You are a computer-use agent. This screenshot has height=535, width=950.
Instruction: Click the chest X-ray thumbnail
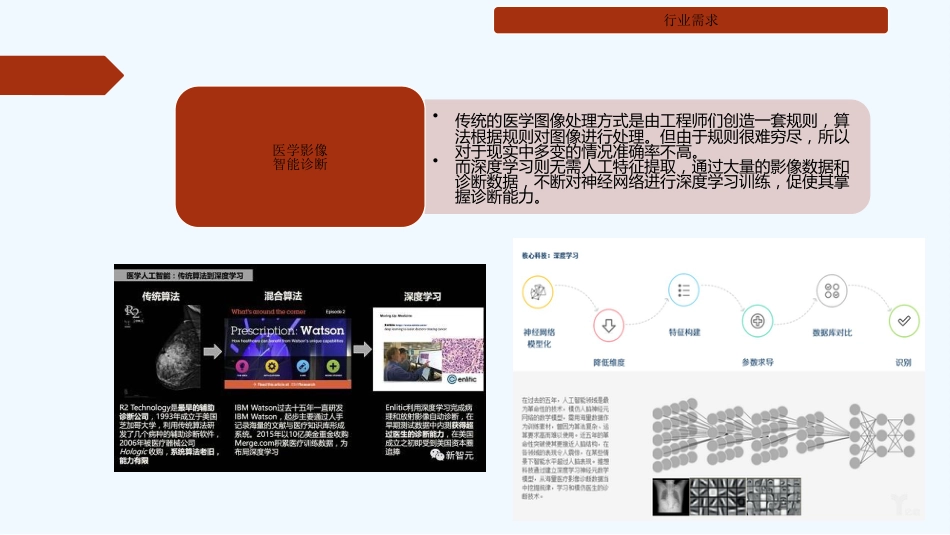tap(671, 497)
